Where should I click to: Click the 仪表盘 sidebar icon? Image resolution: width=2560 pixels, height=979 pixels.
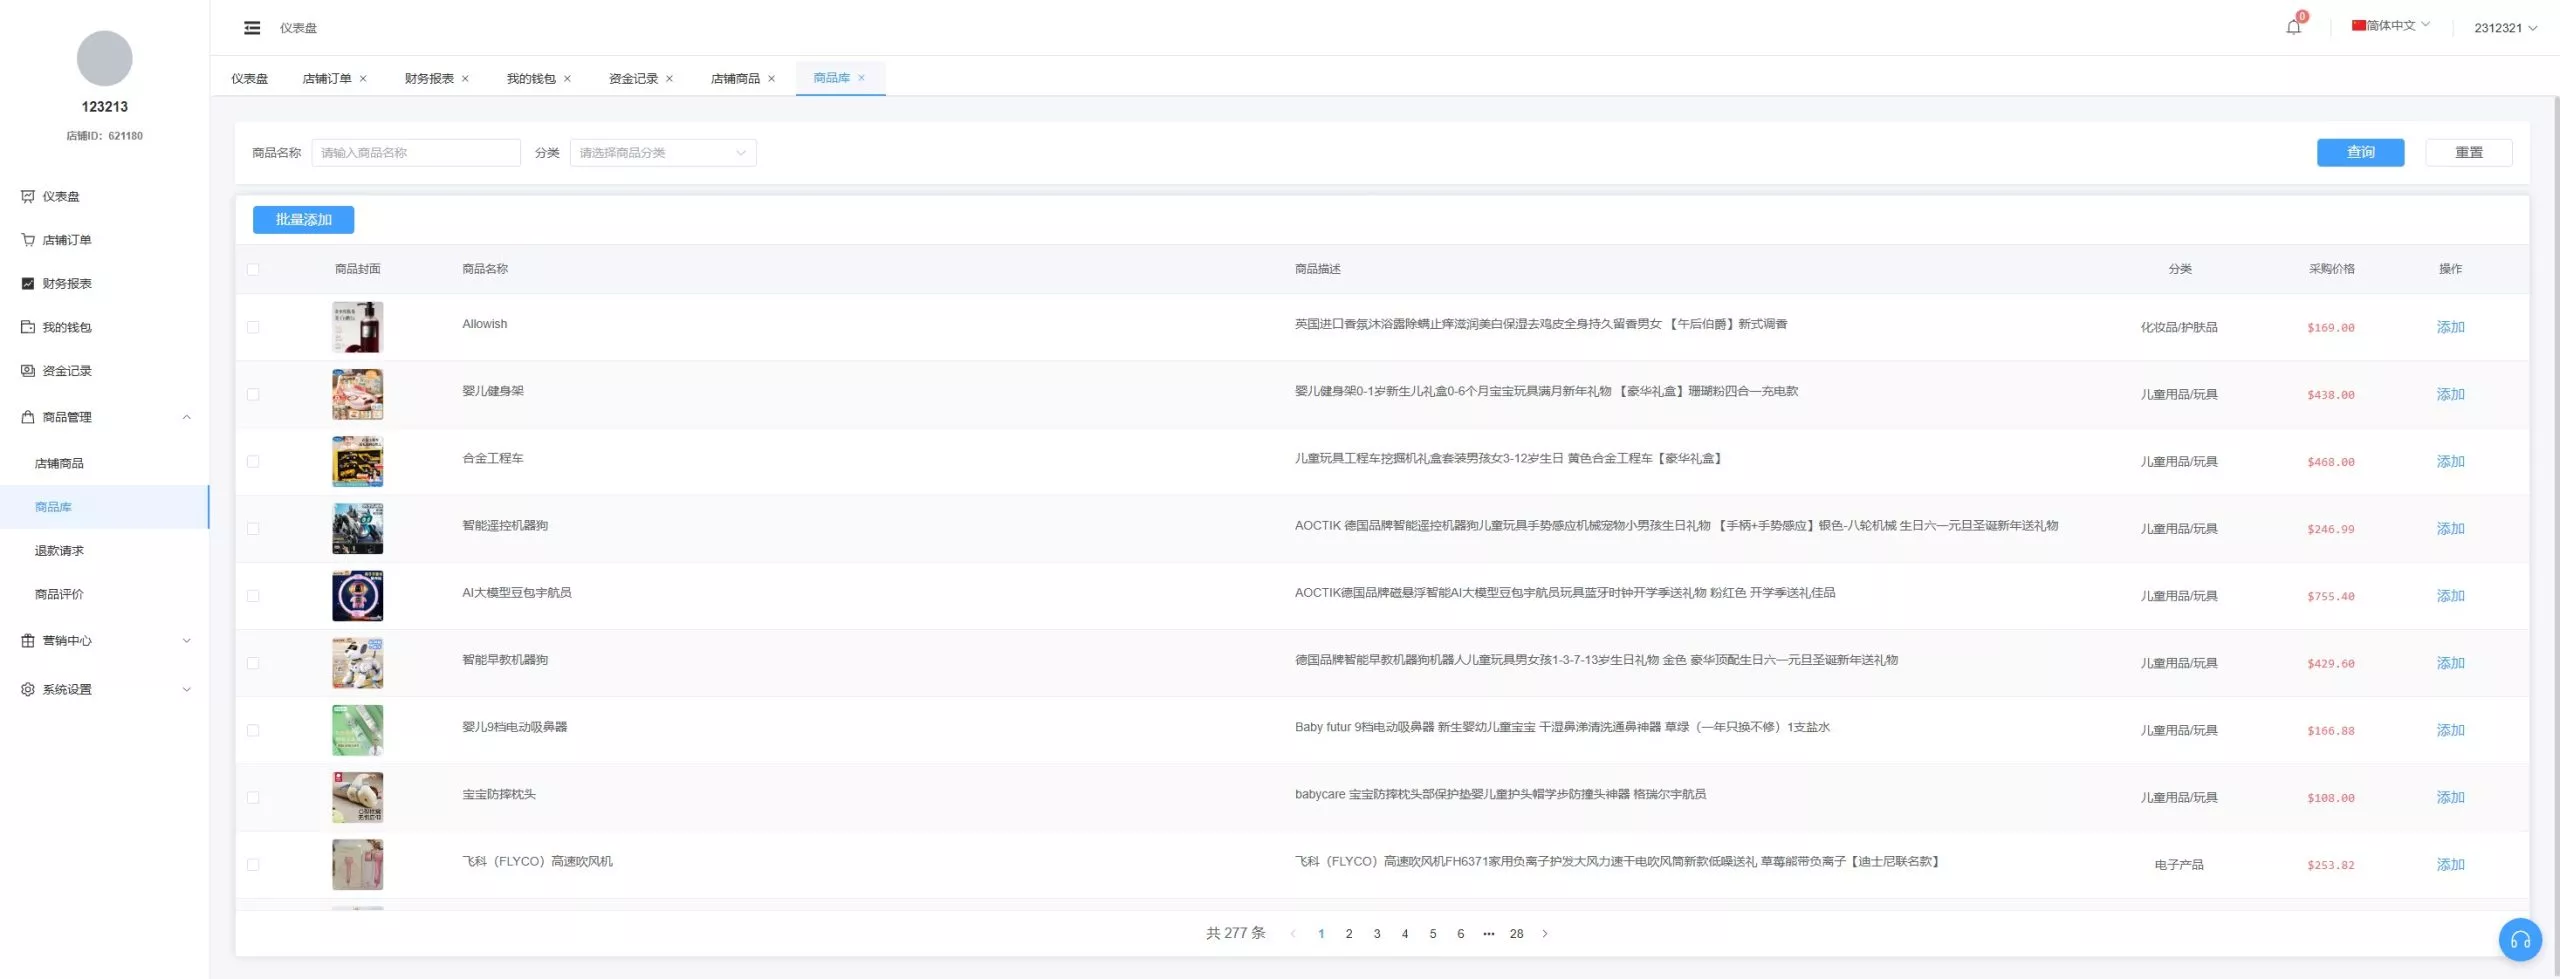click(x=28, y=197)
